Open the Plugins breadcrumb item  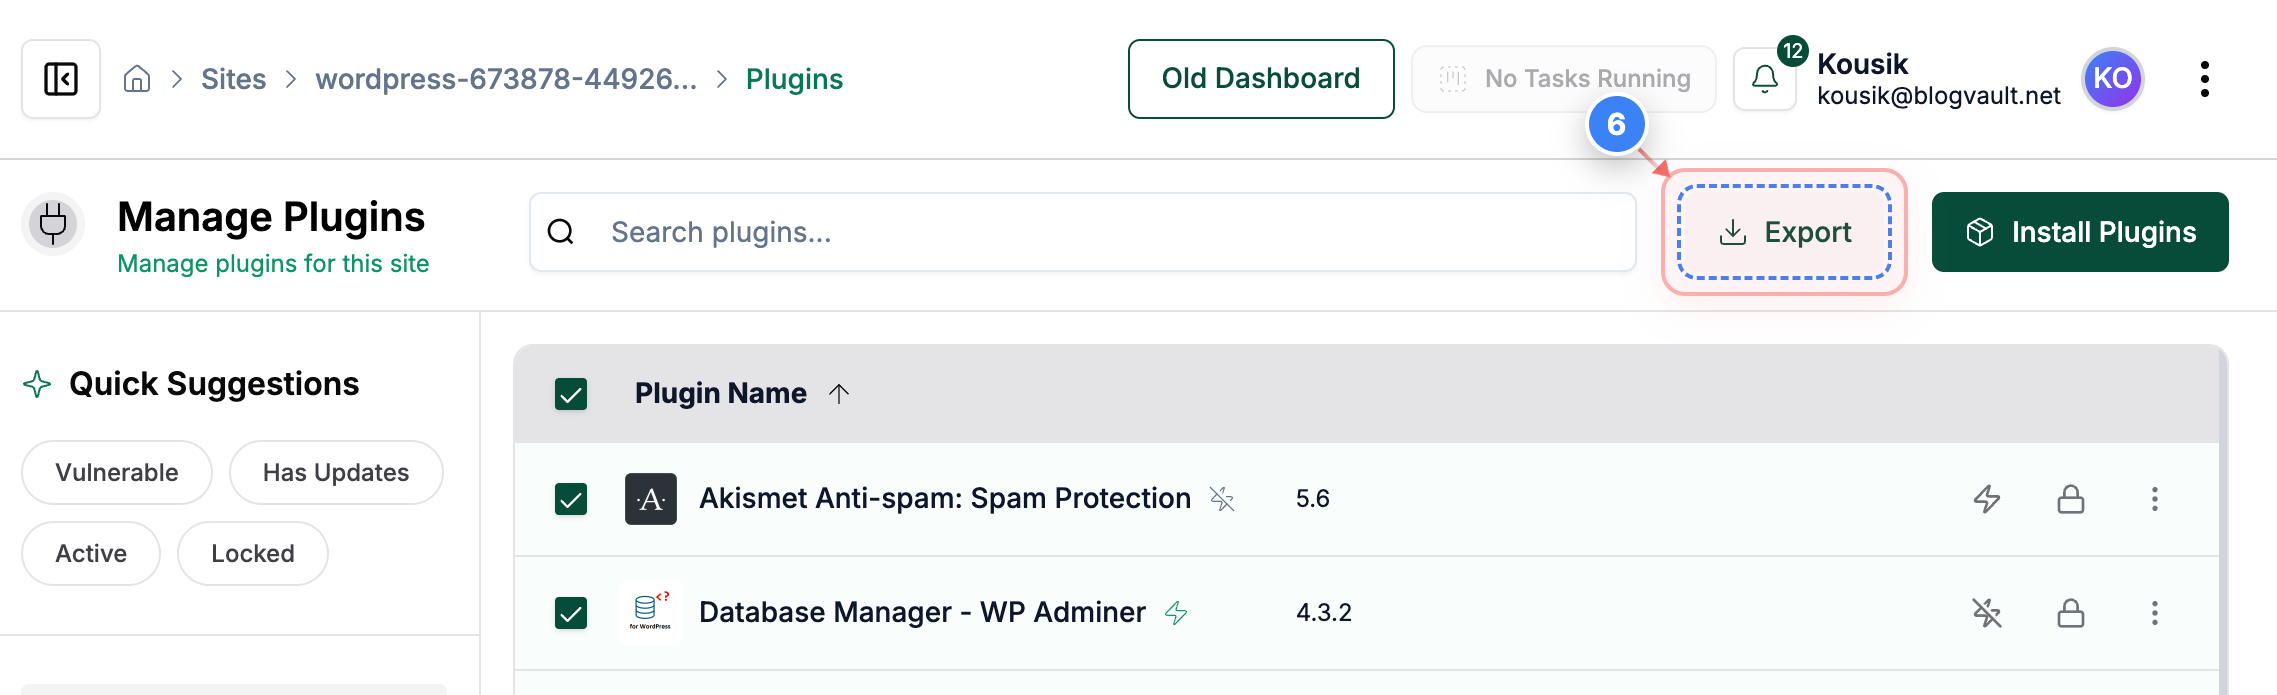[794, 78]
